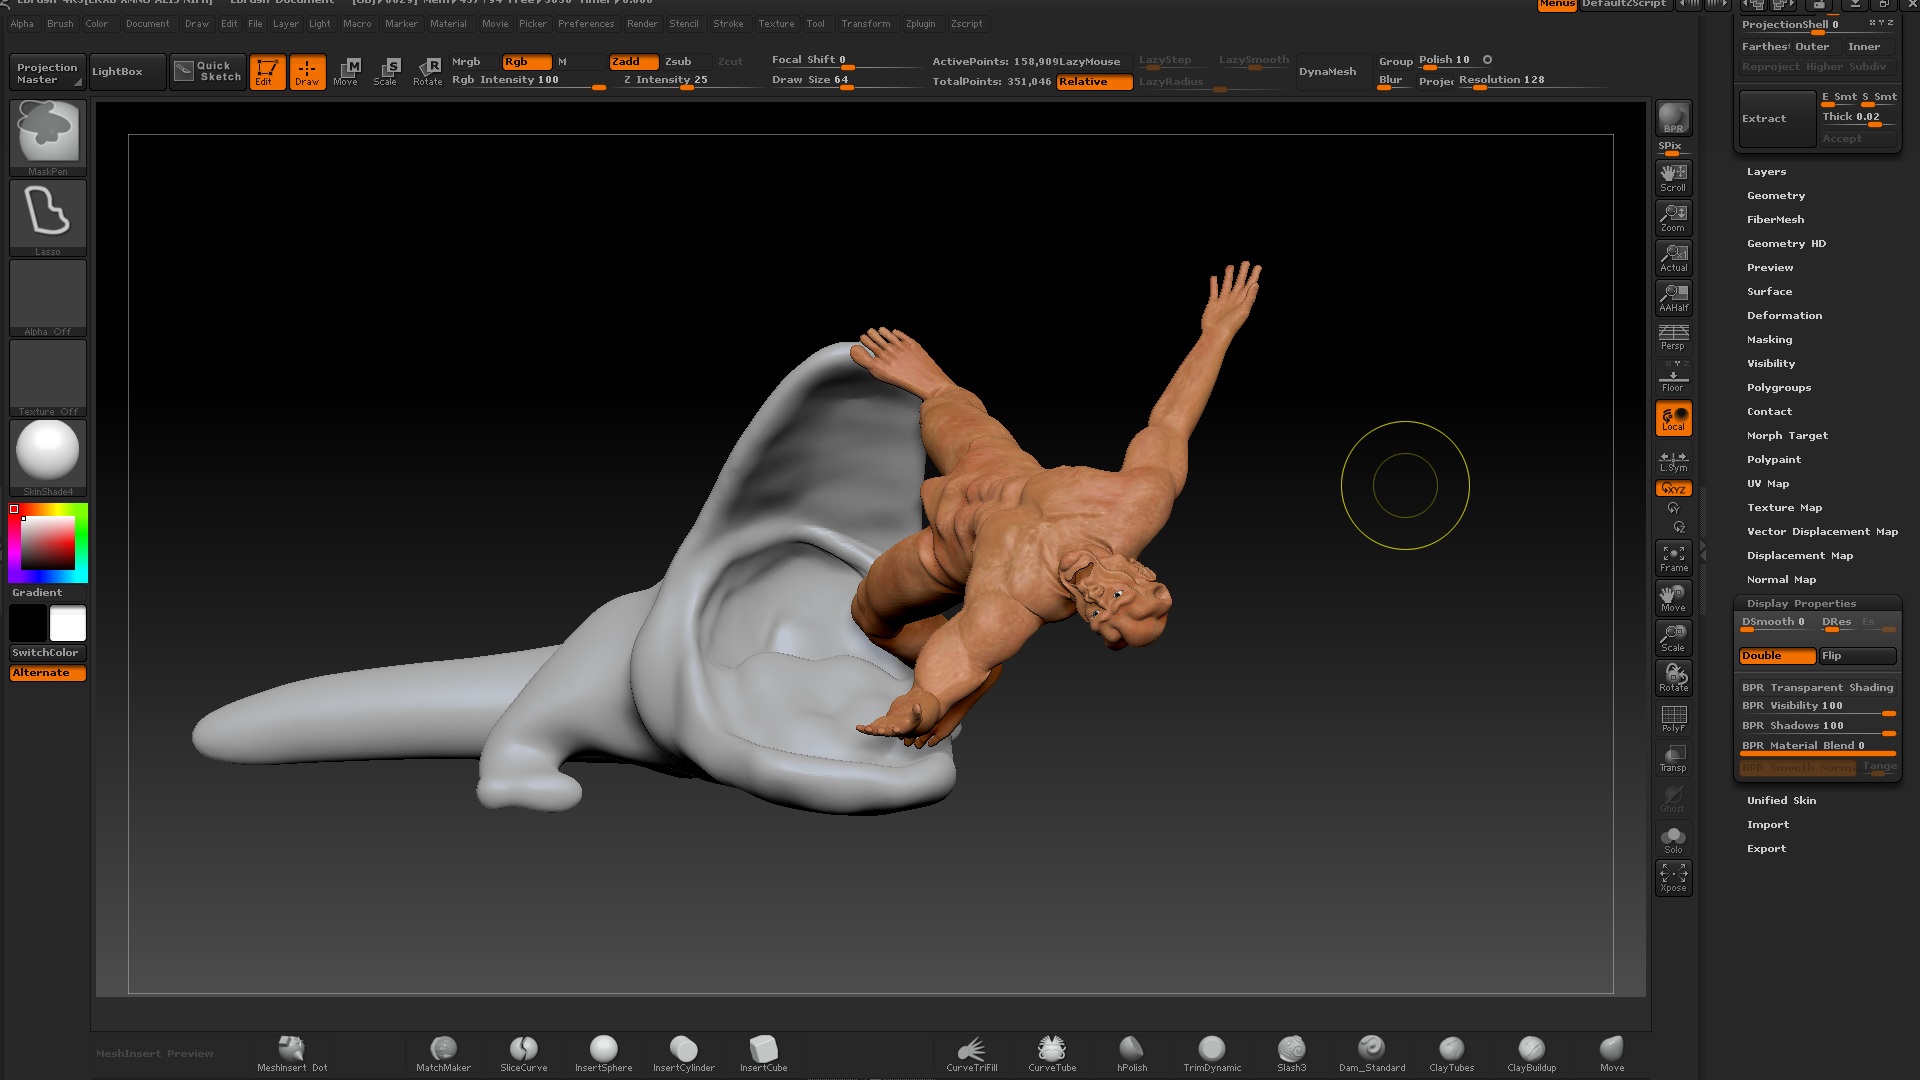Click the LightBox button
Image resolution: width=1920 pixels, height=1080 pixels.
127,72
